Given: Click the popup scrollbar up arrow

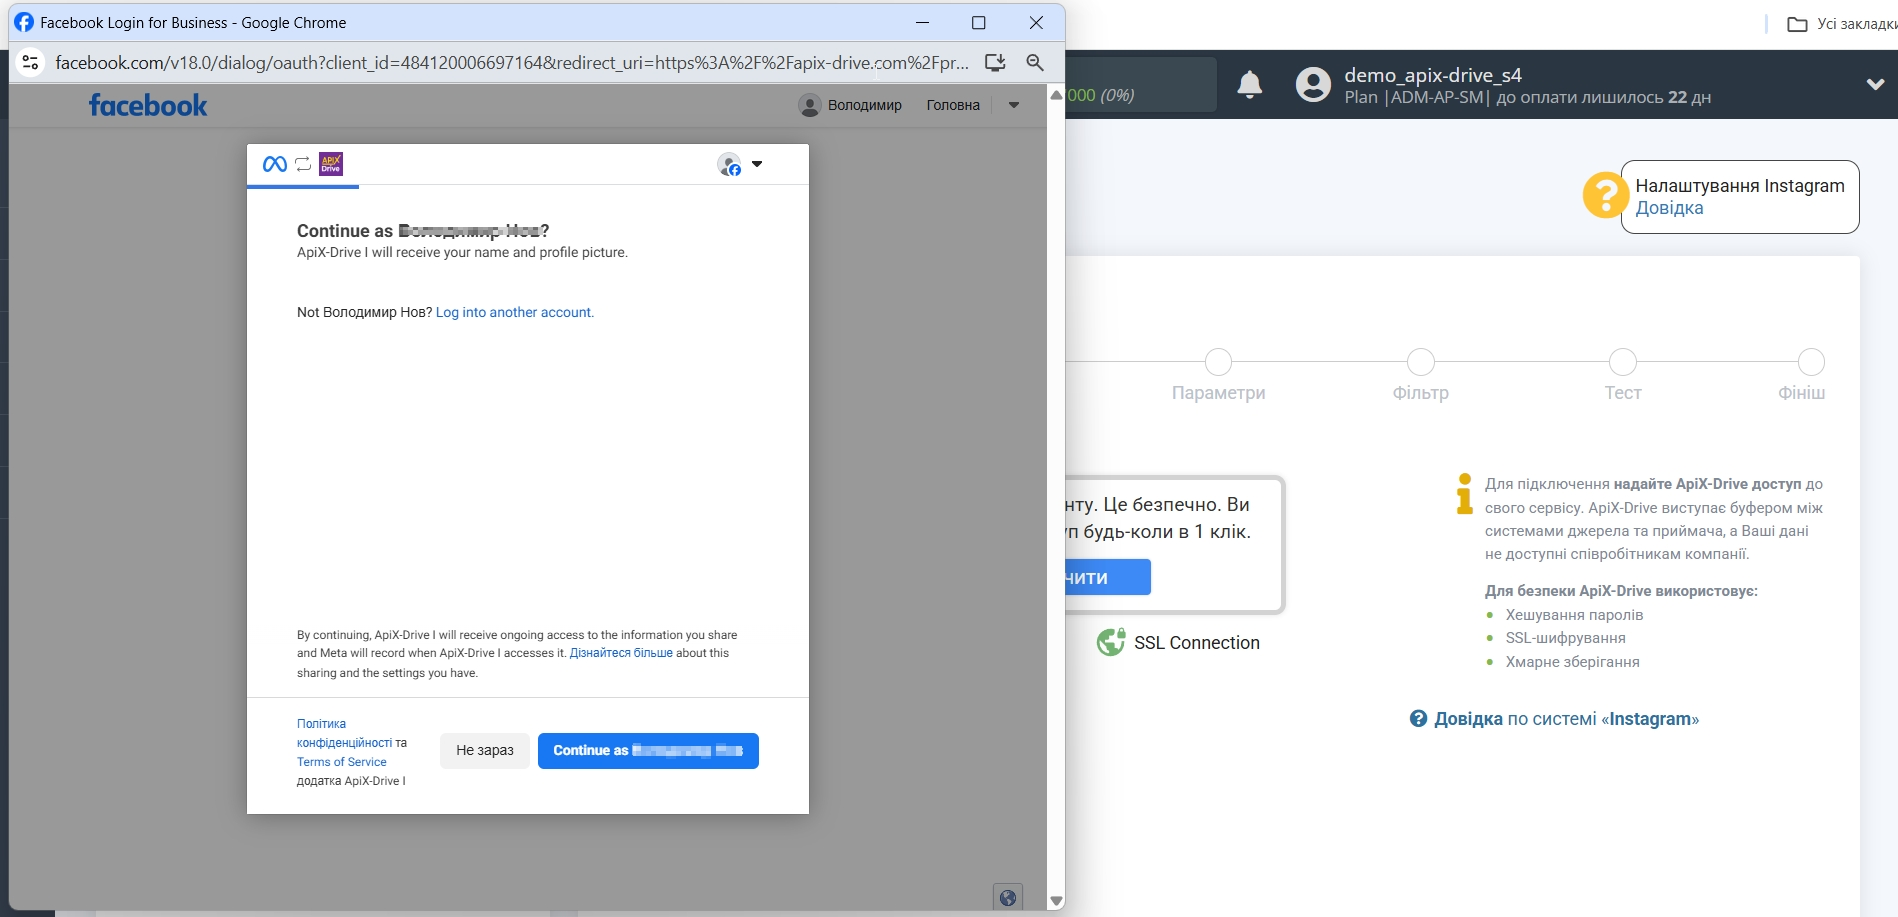Looking at the screenshot, I should pyautogui.click(x=1056, y=95).
